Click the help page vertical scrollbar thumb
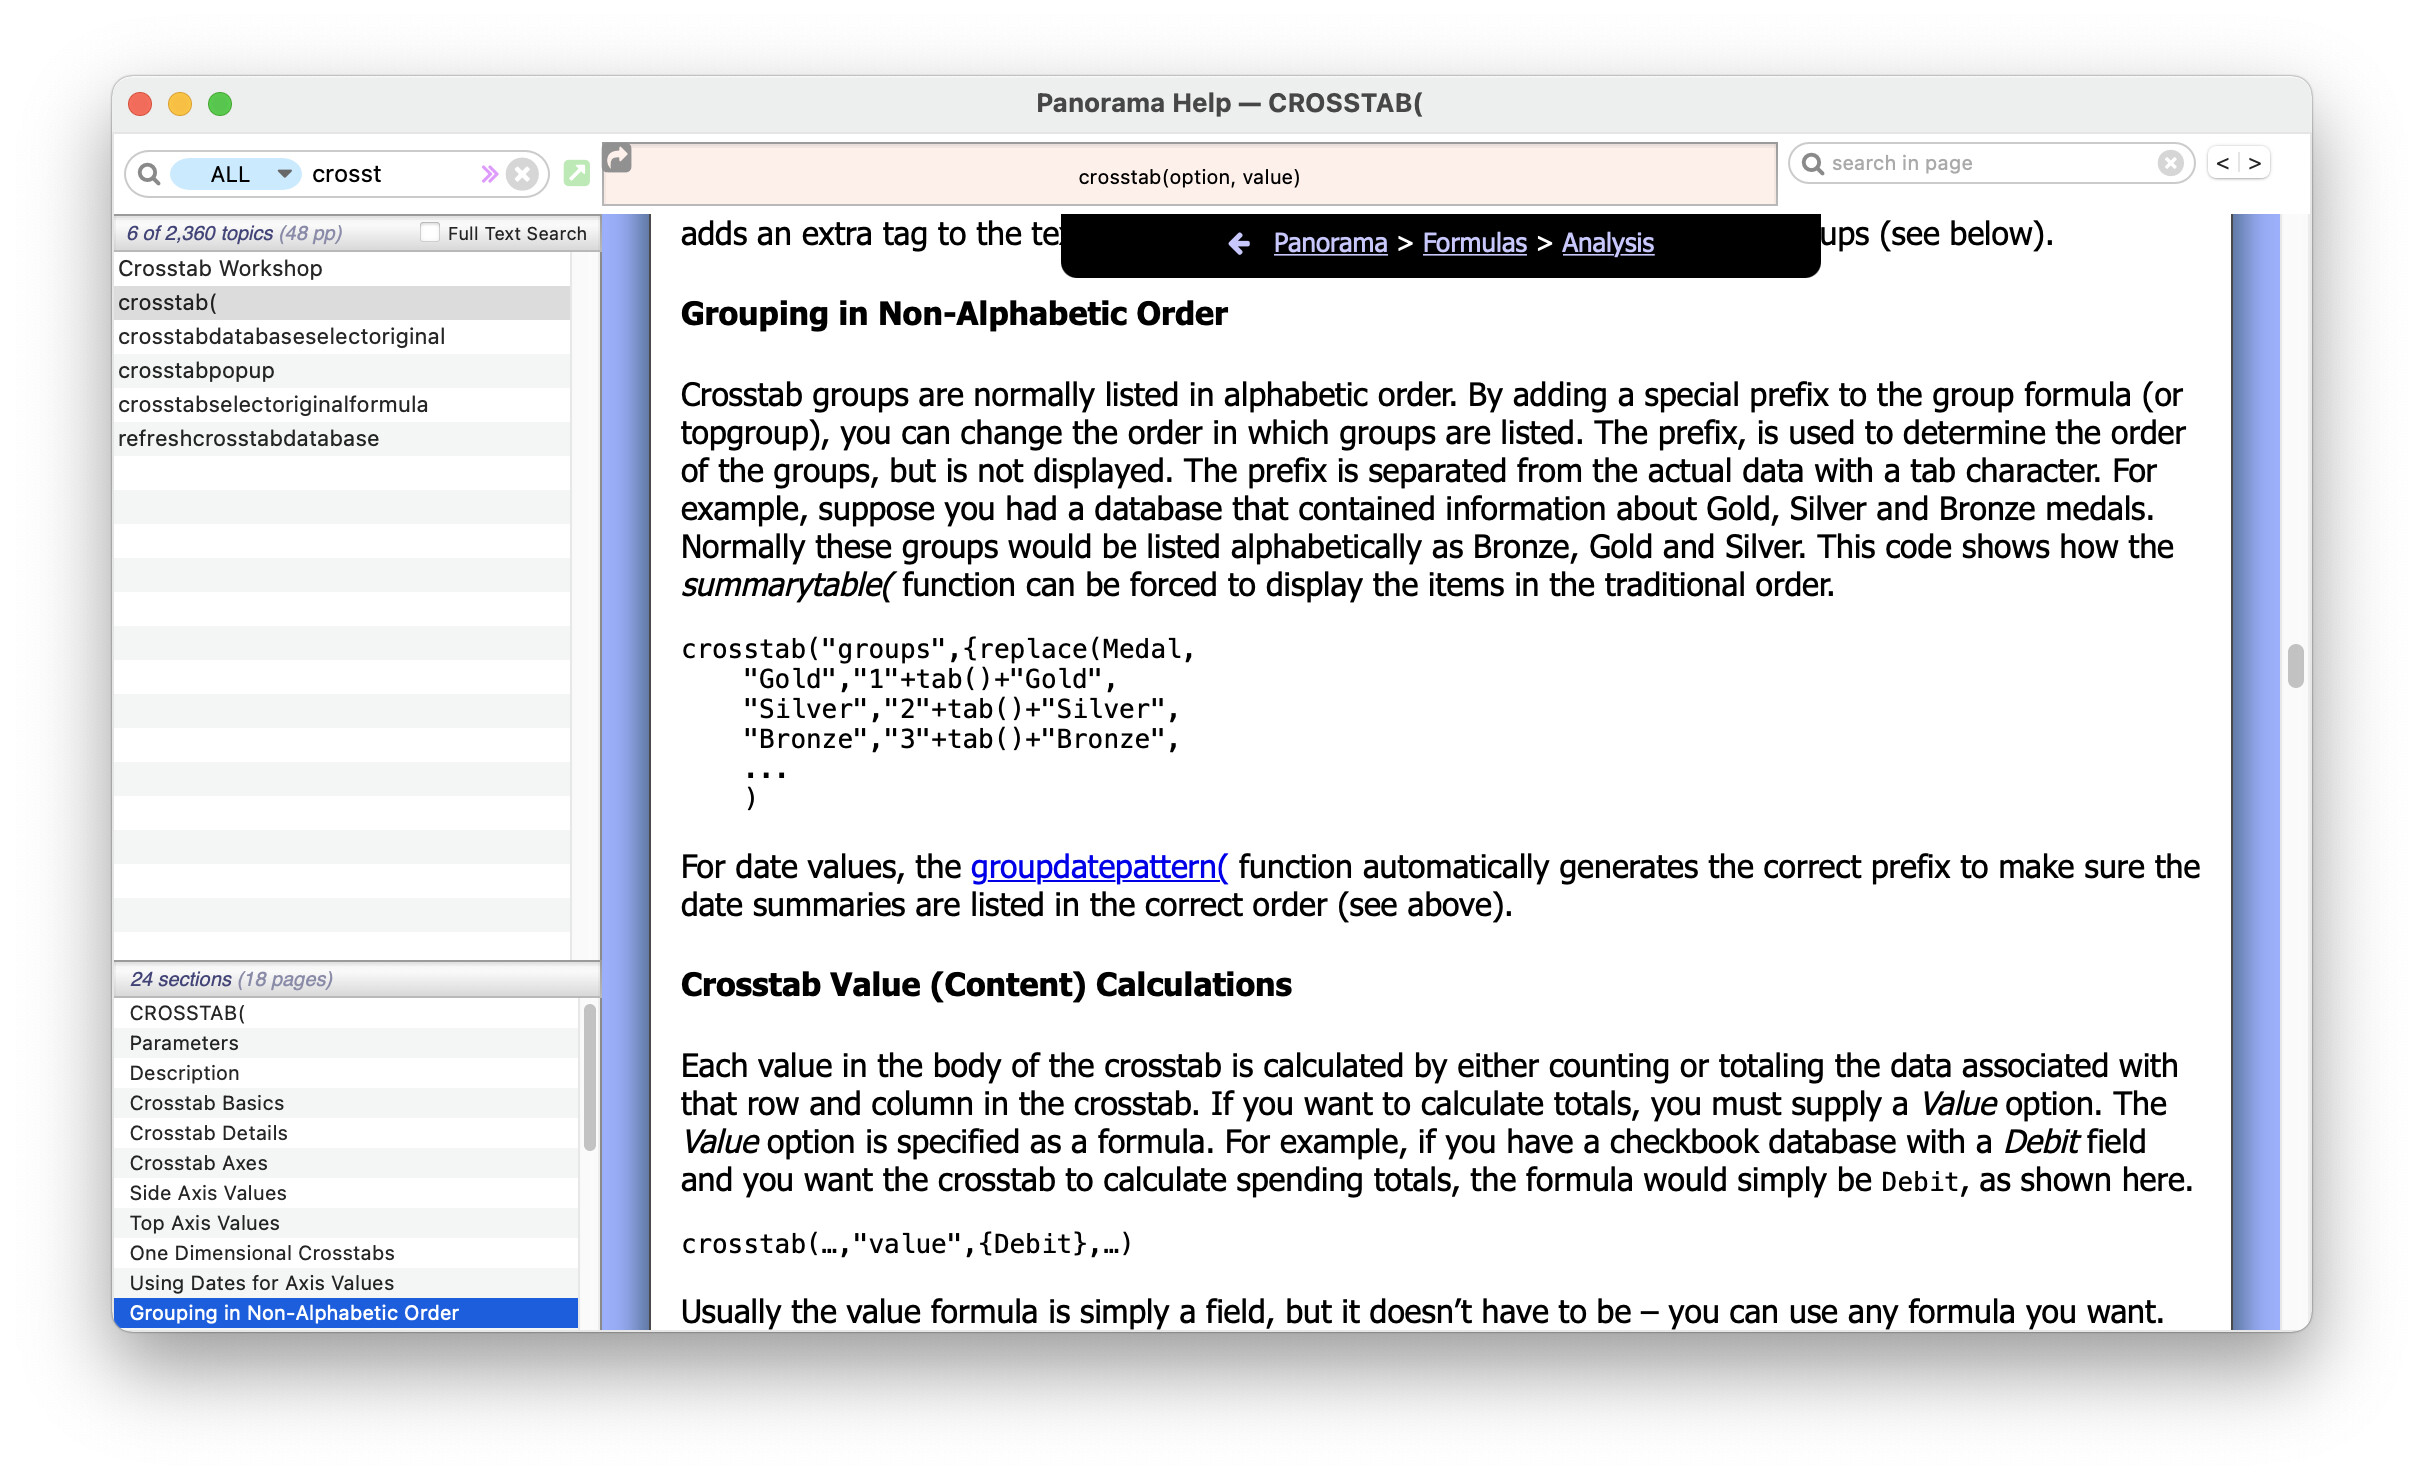Image resolution: width=2424 pixels, height=1480 pixels. (x=2295, y=666)
